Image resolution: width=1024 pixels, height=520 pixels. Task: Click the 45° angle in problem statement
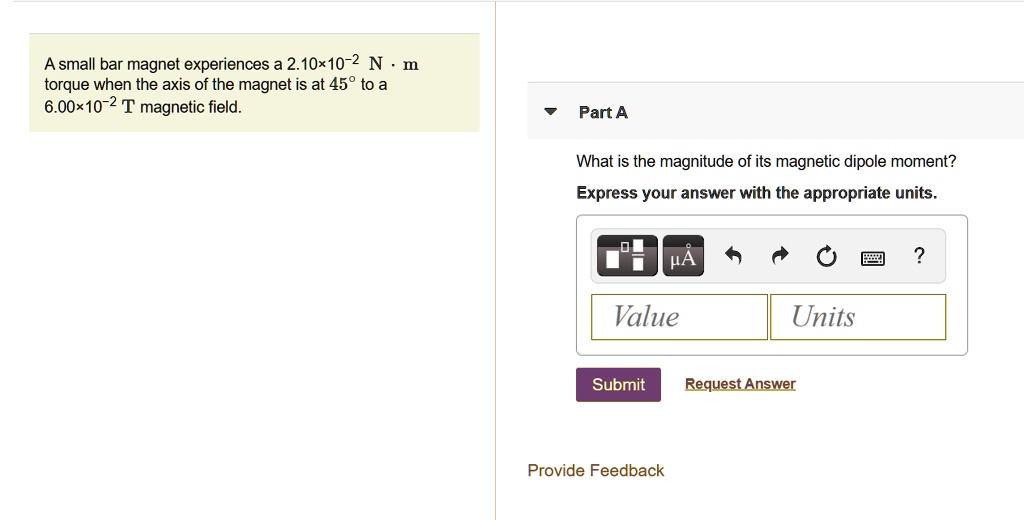pos(343,85)
